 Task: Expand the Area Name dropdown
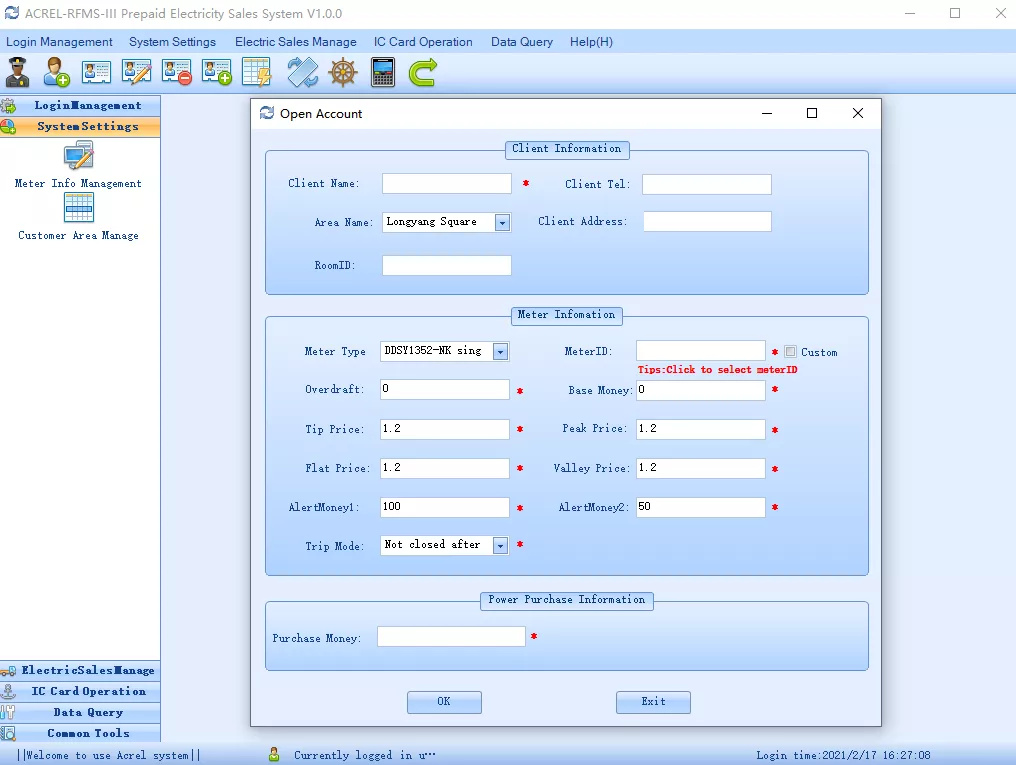coord(502,223)
